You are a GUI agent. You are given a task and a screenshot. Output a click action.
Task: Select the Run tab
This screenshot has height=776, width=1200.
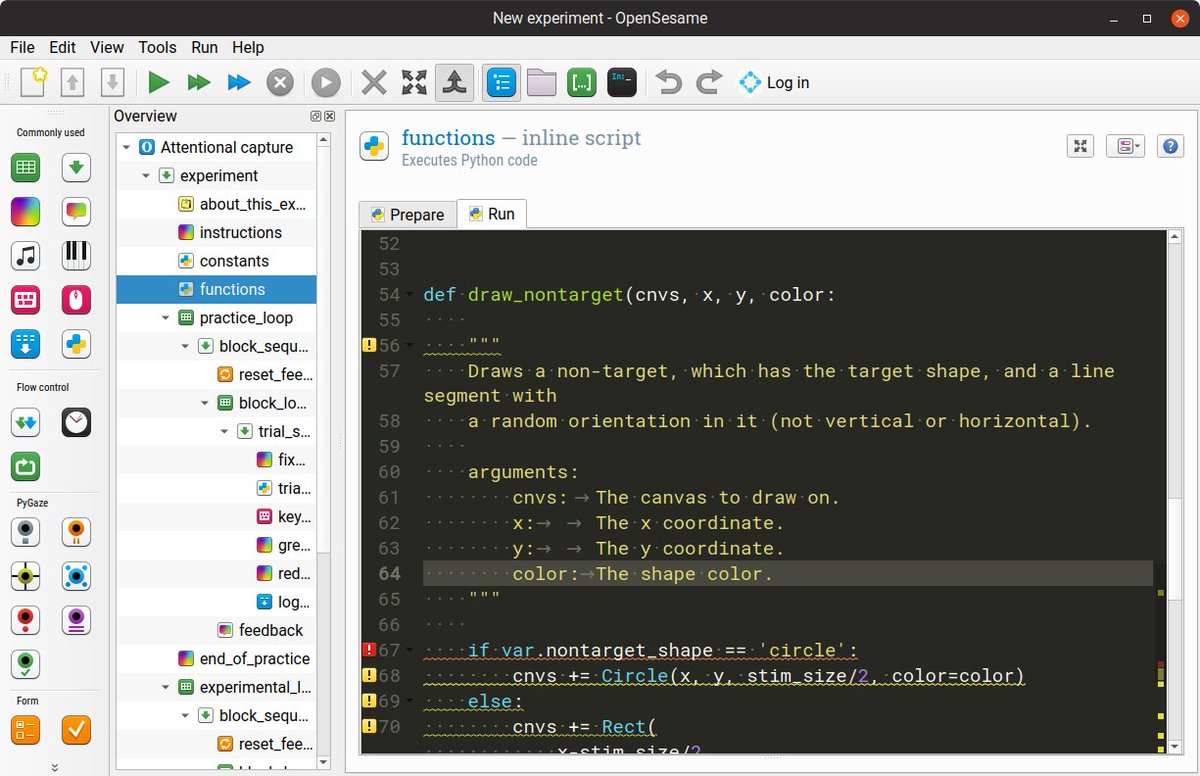[x=491, y=214]
